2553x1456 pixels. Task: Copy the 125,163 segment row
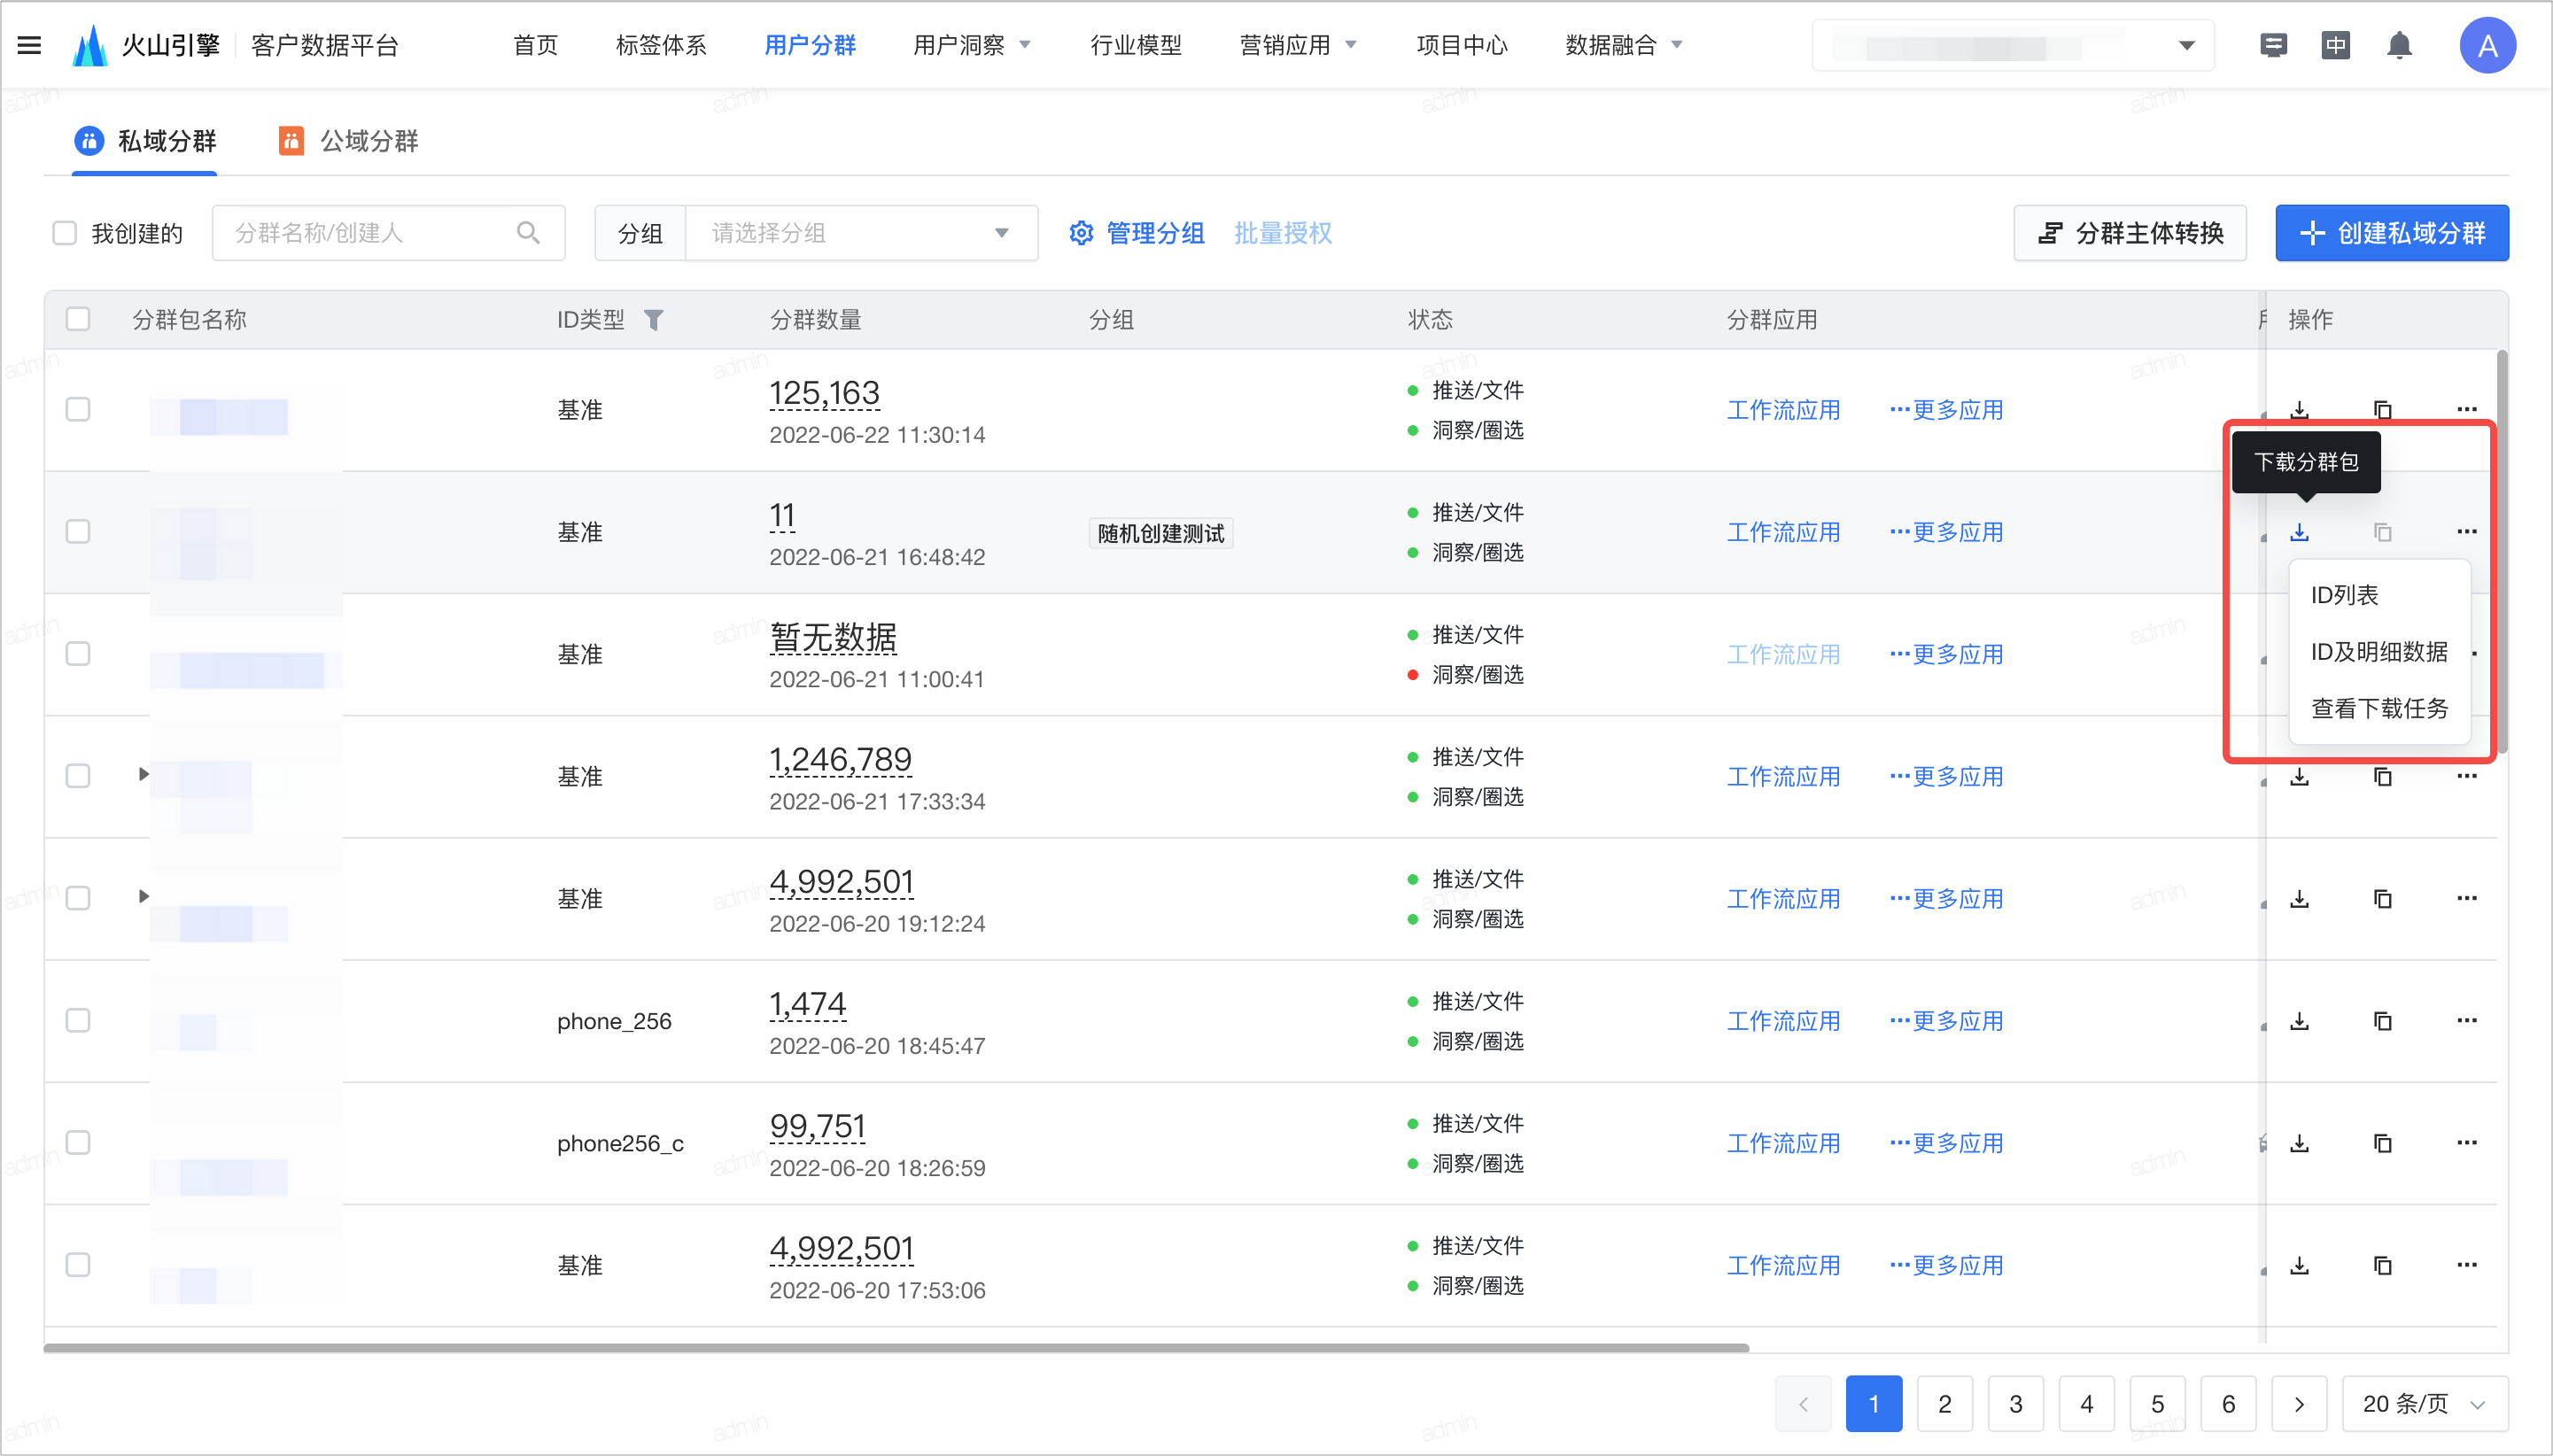pos(2383,410)
